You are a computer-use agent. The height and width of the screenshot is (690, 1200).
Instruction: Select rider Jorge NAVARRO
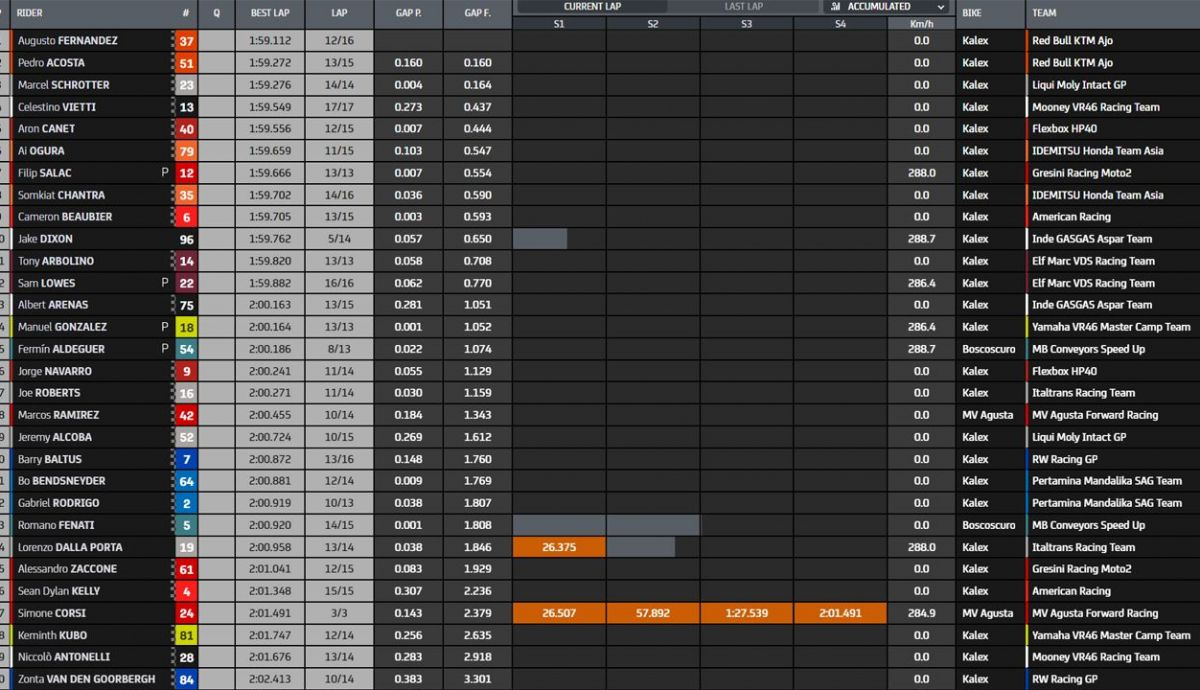tap(55, 371)
